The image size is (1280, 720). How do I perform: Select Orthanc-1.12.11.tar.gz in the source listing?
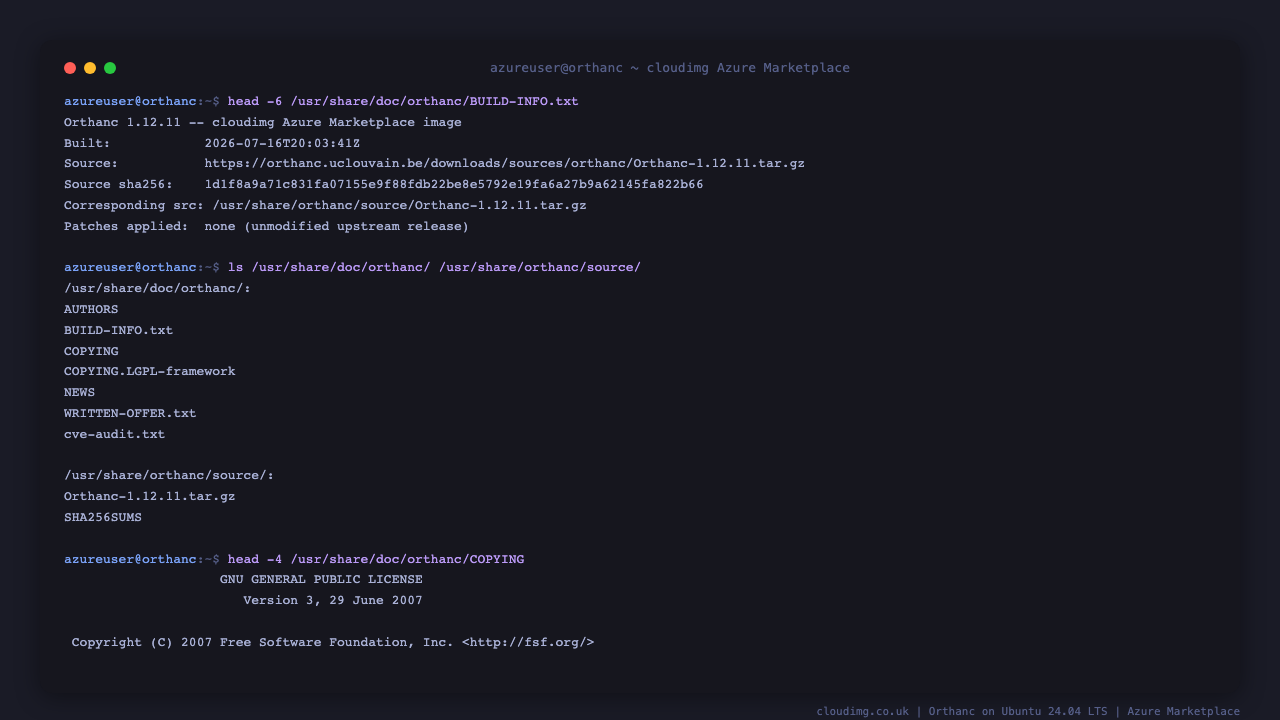click(150, 497)
